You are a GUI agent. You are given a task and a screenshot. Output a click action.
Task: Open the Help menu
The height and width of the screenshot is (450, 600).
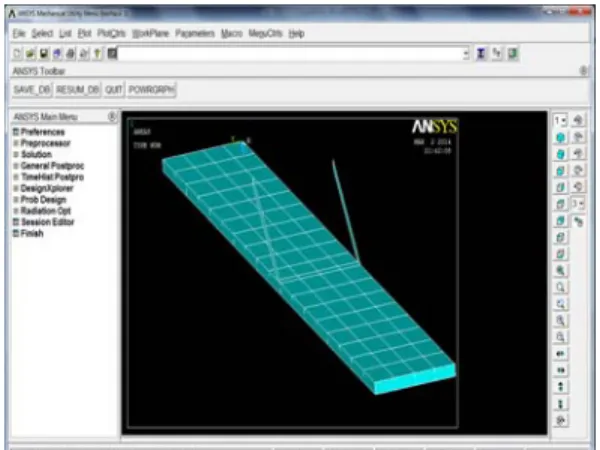[x=296, y=34]
